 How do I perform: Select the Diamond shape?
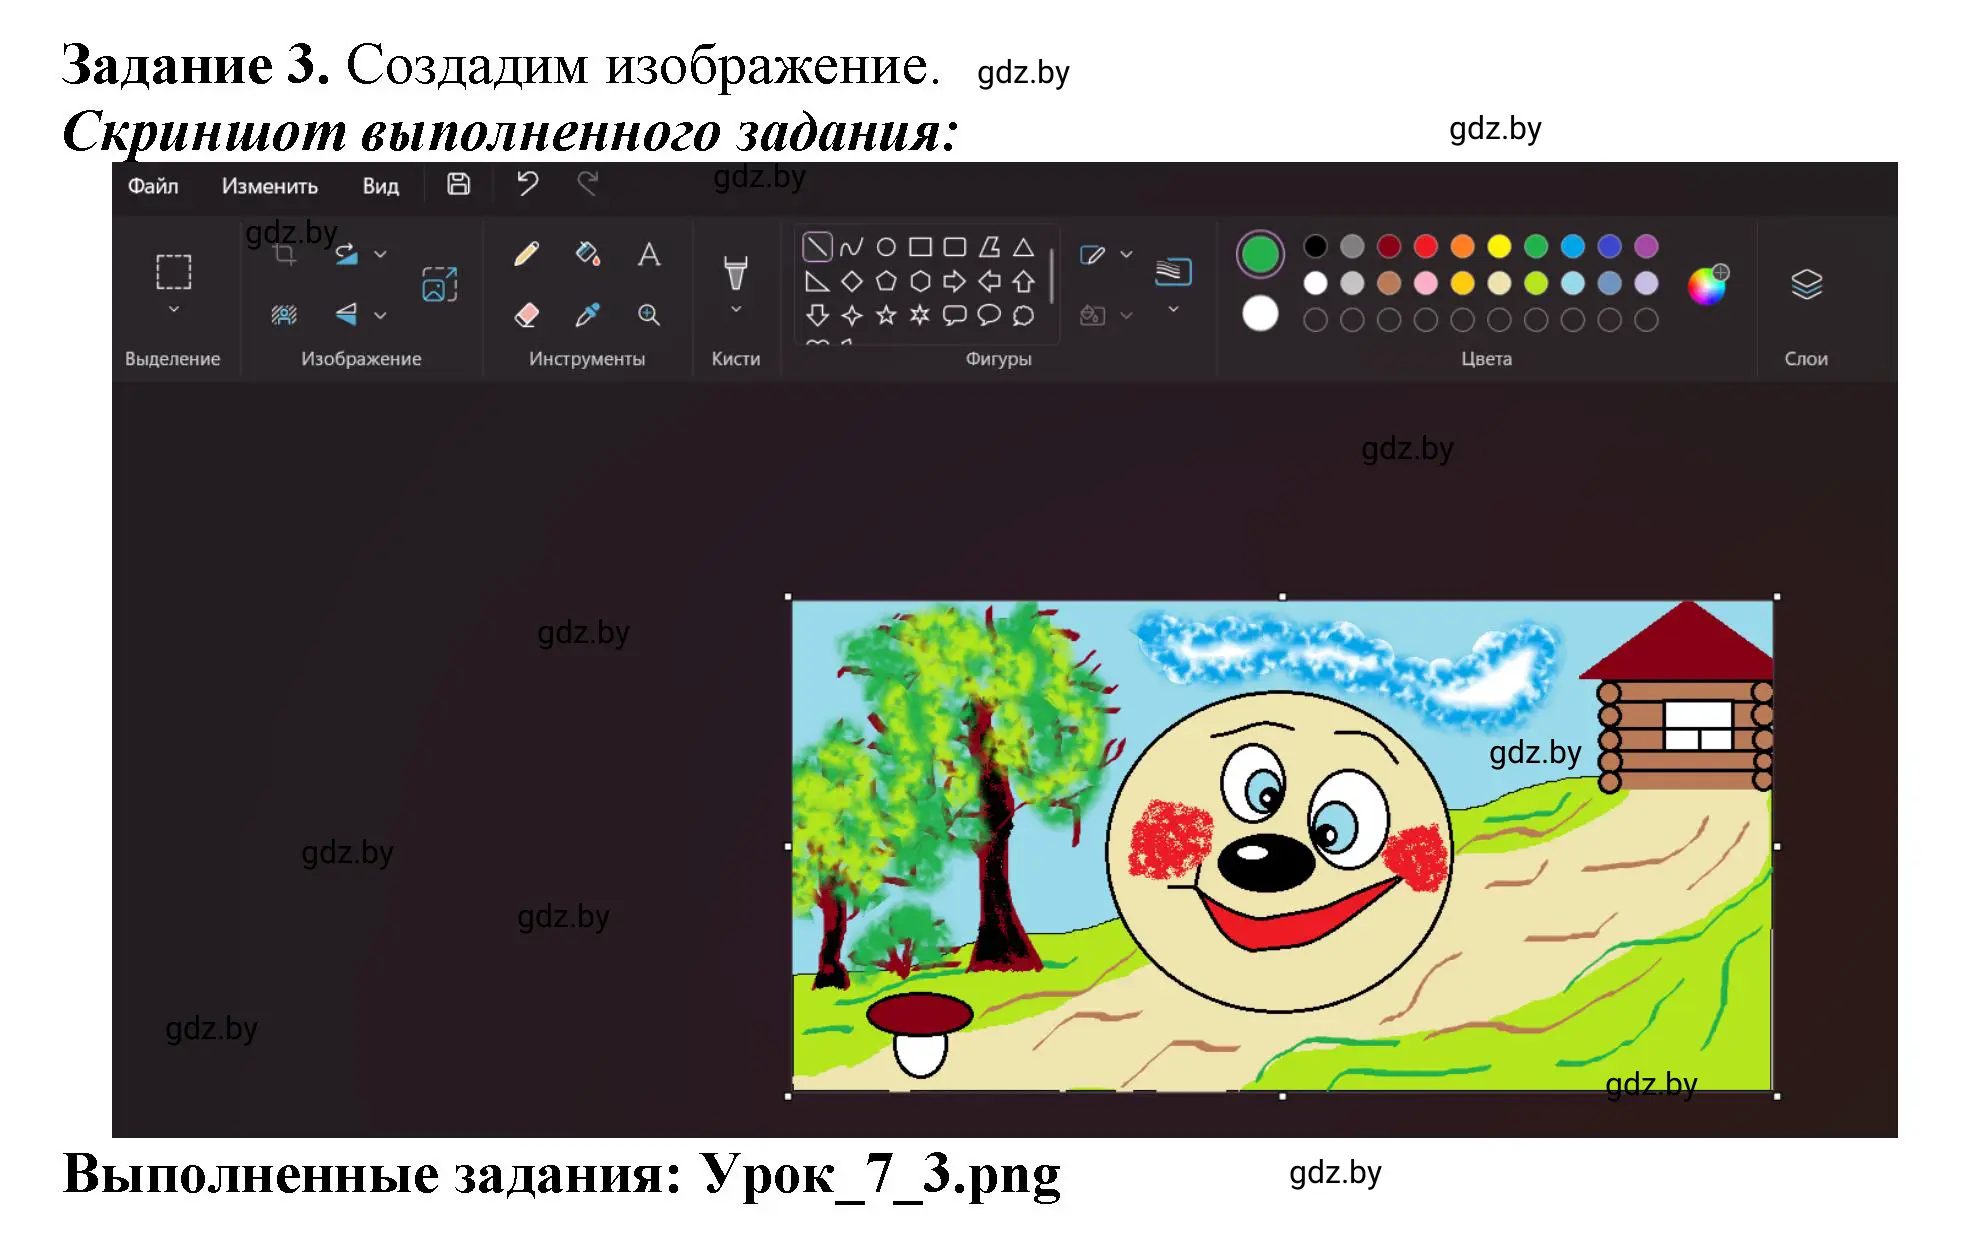pos(852,282)
